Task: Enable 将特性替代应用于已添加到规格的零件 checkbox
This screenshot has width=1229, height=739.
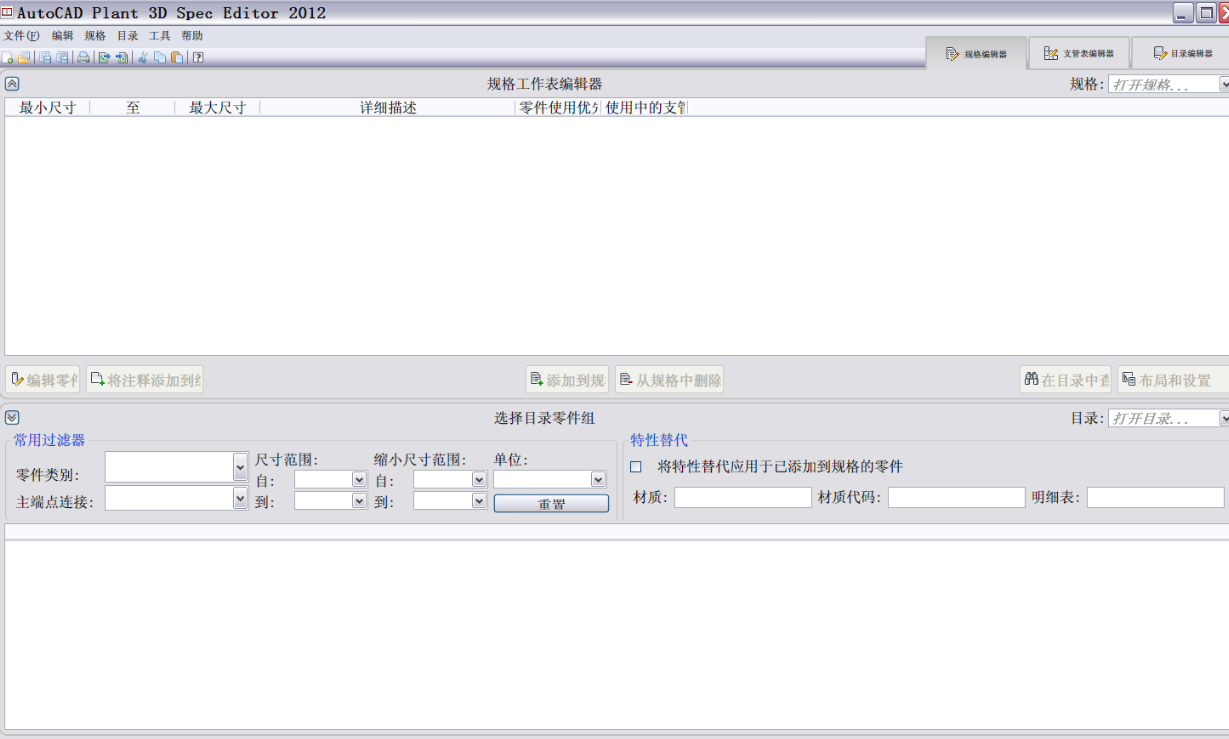Action: click(636, 467)
